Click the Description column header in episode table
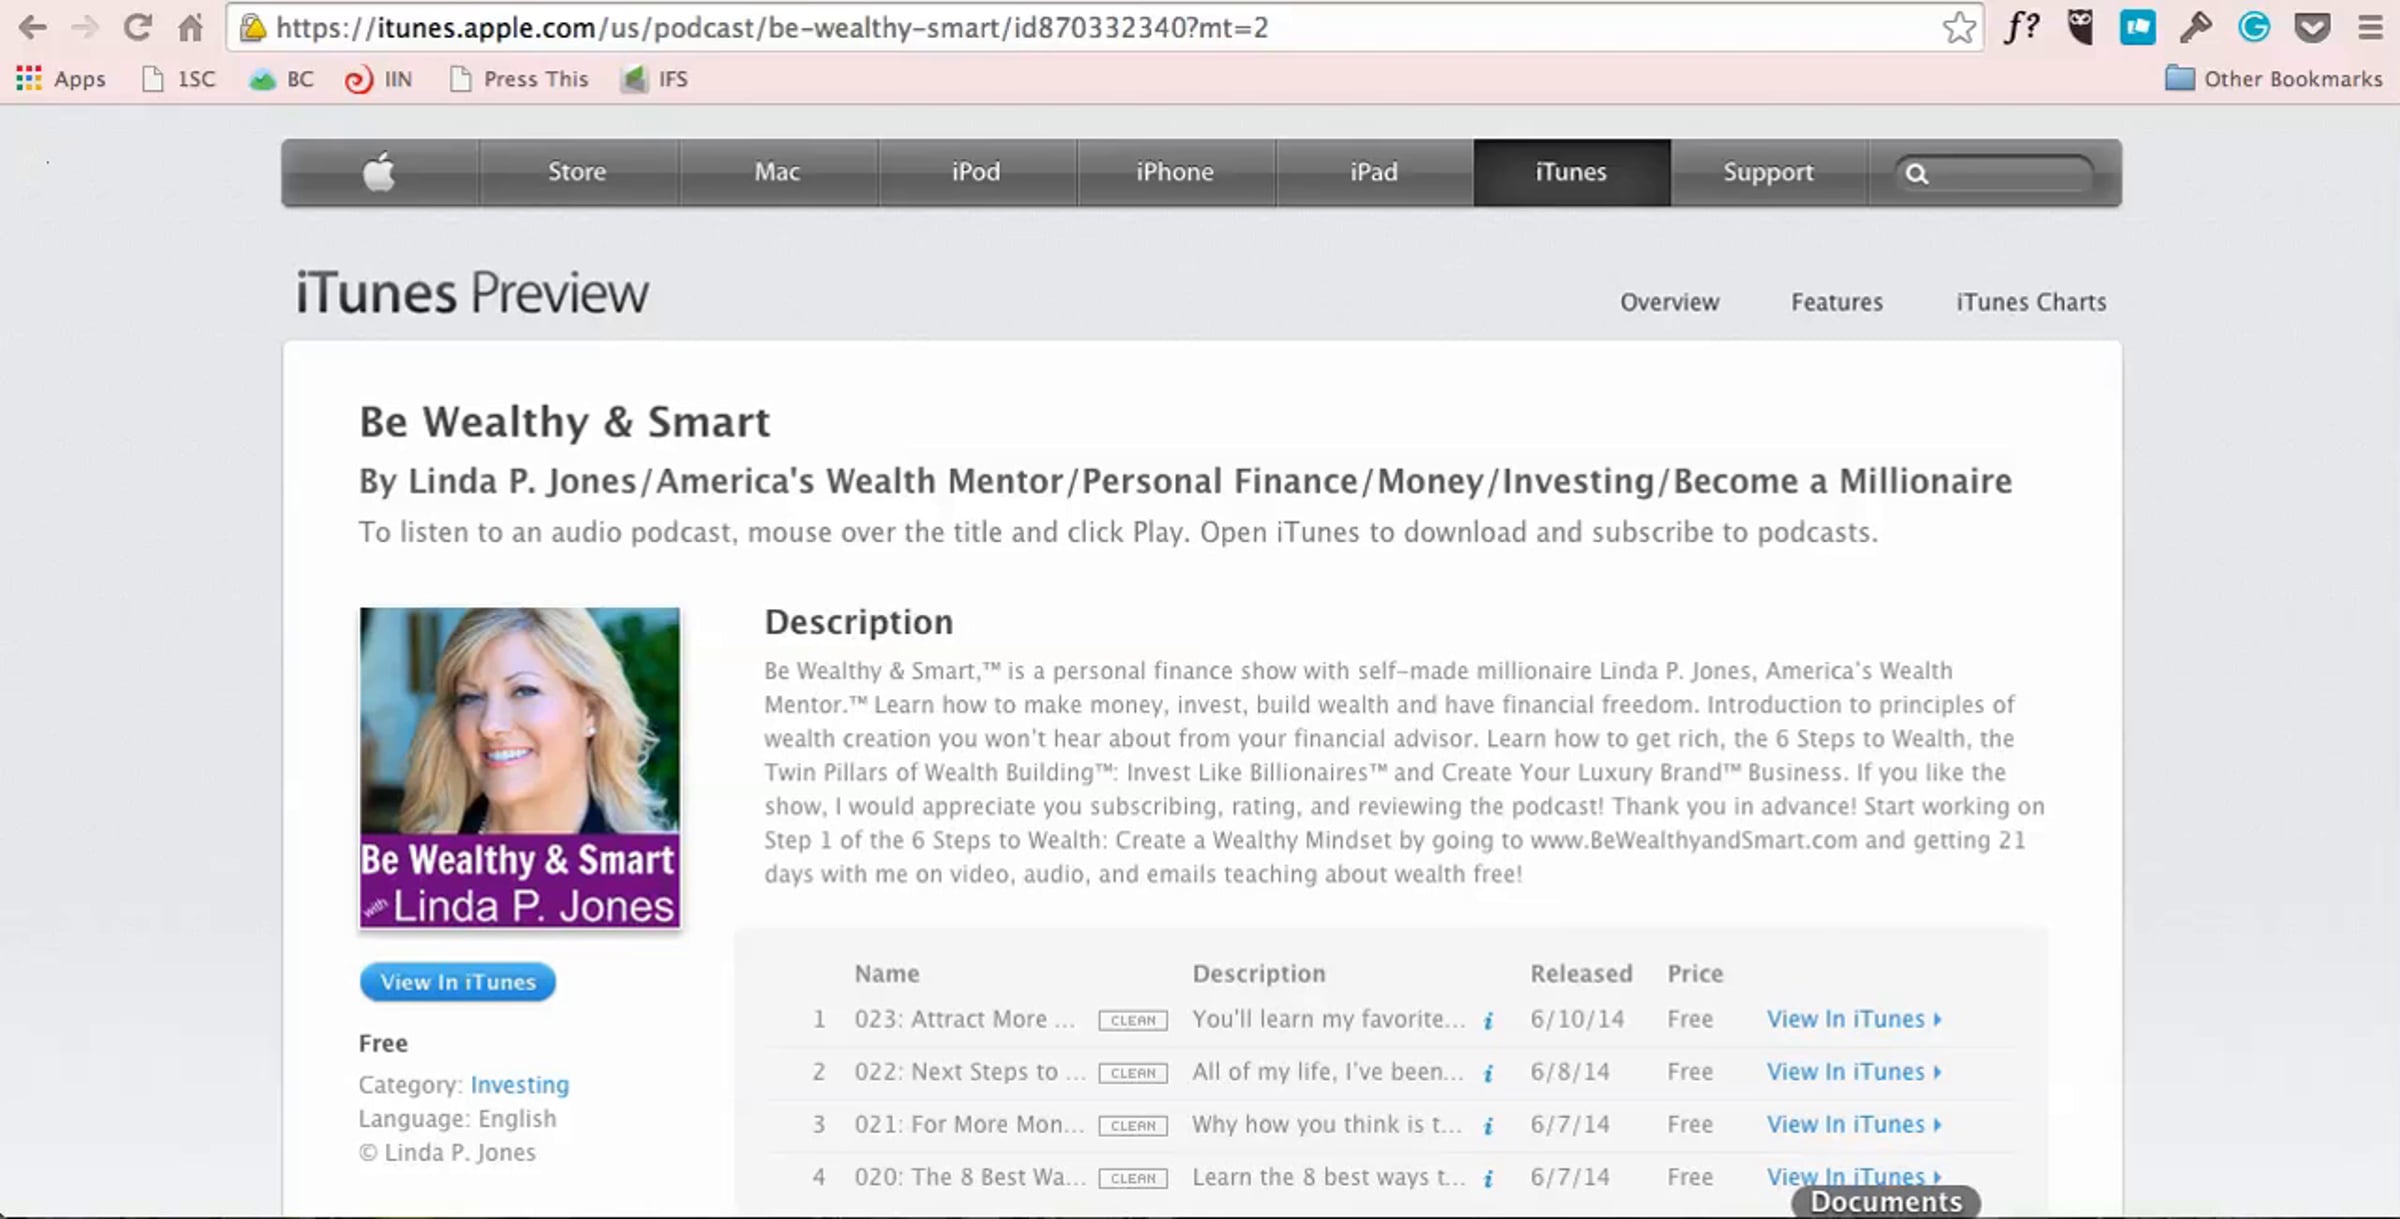Image resolution: width=2400 pixels, height=1219 pixels. [x=1259, y=974]
